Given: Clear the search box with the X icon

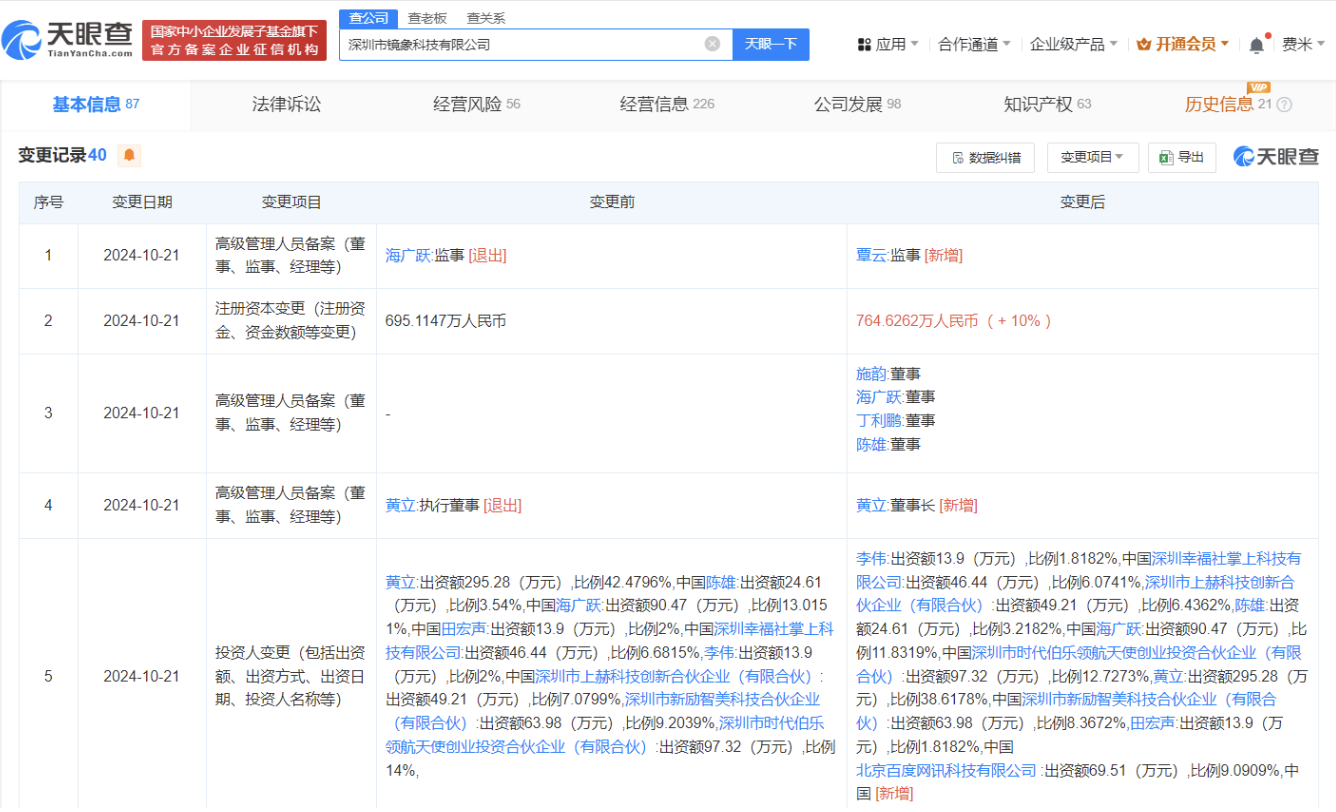Looking at the screenshot, I should (712, 44).
